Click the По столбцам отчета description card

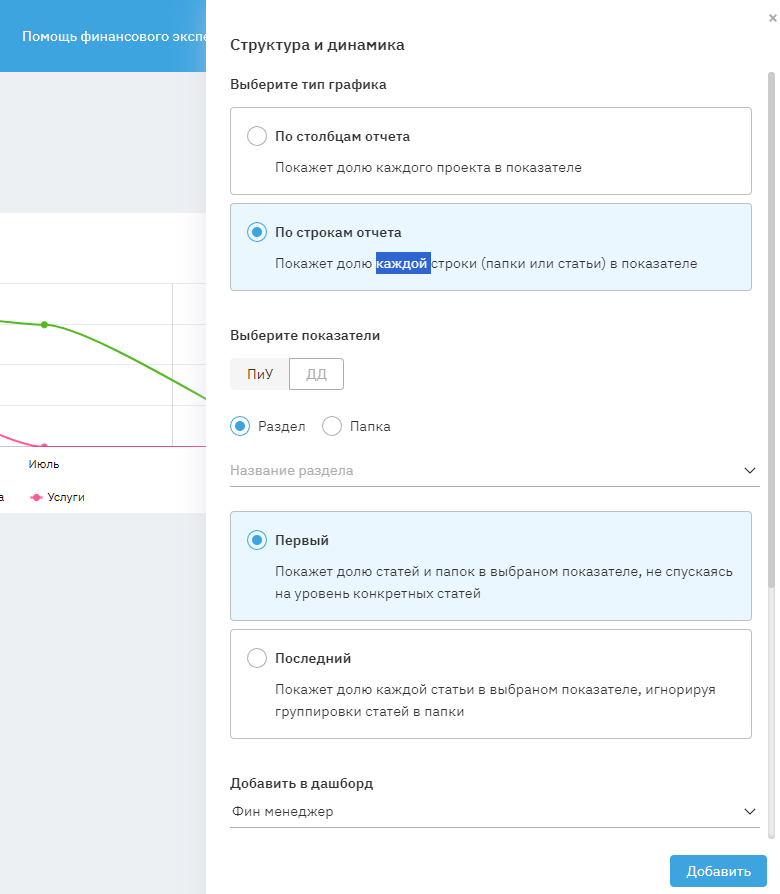coord(490,168)
